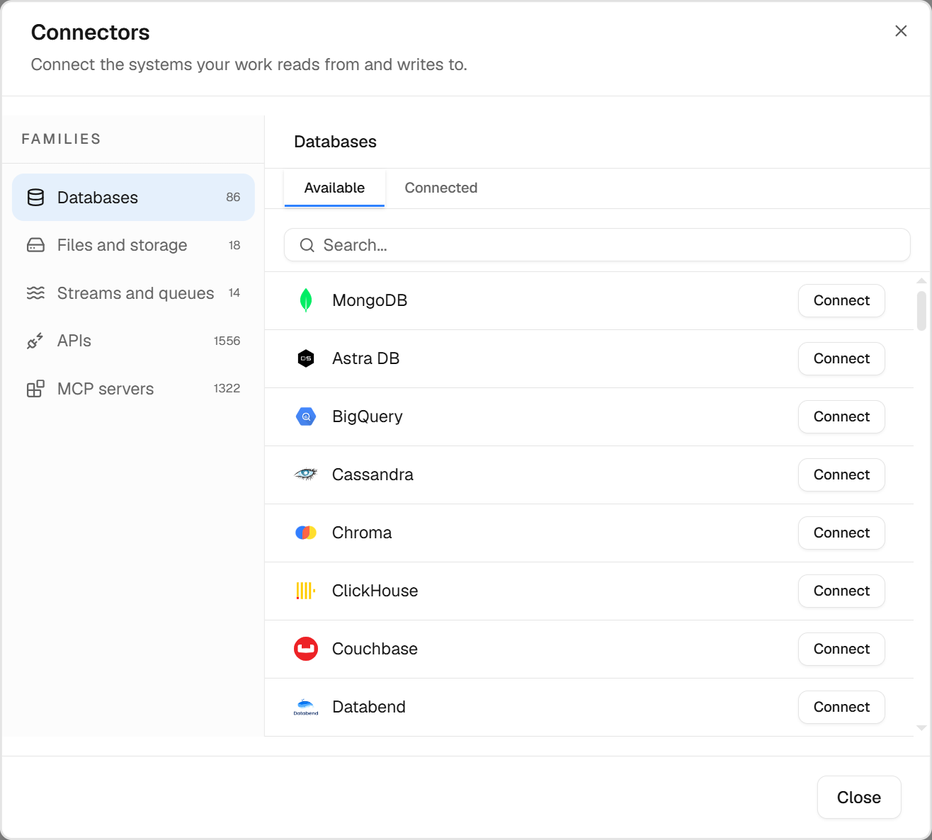Connect the Chroma connector
This screenshot has height=840, width=932.
click(841, 533)
